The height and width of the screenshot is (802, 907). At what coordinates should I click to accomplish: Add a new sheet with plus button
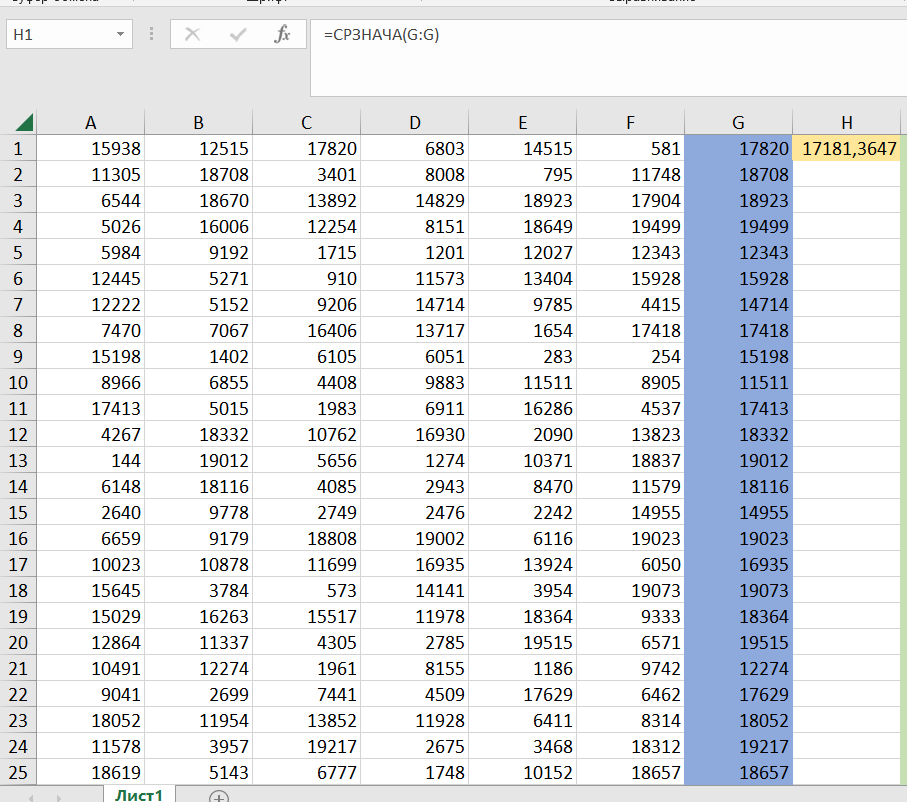pyautogui.click(x=219, y=796)
